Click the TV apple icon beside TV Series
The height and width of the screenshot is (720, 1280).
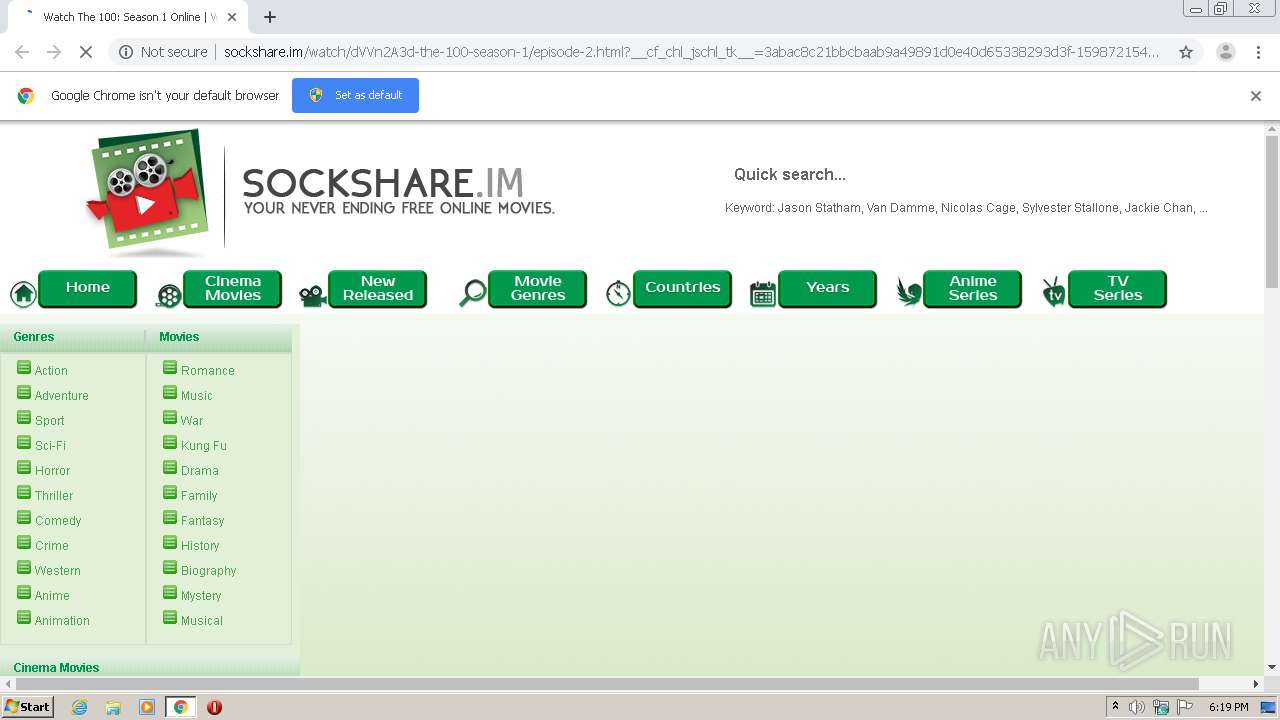point(1054,292)
